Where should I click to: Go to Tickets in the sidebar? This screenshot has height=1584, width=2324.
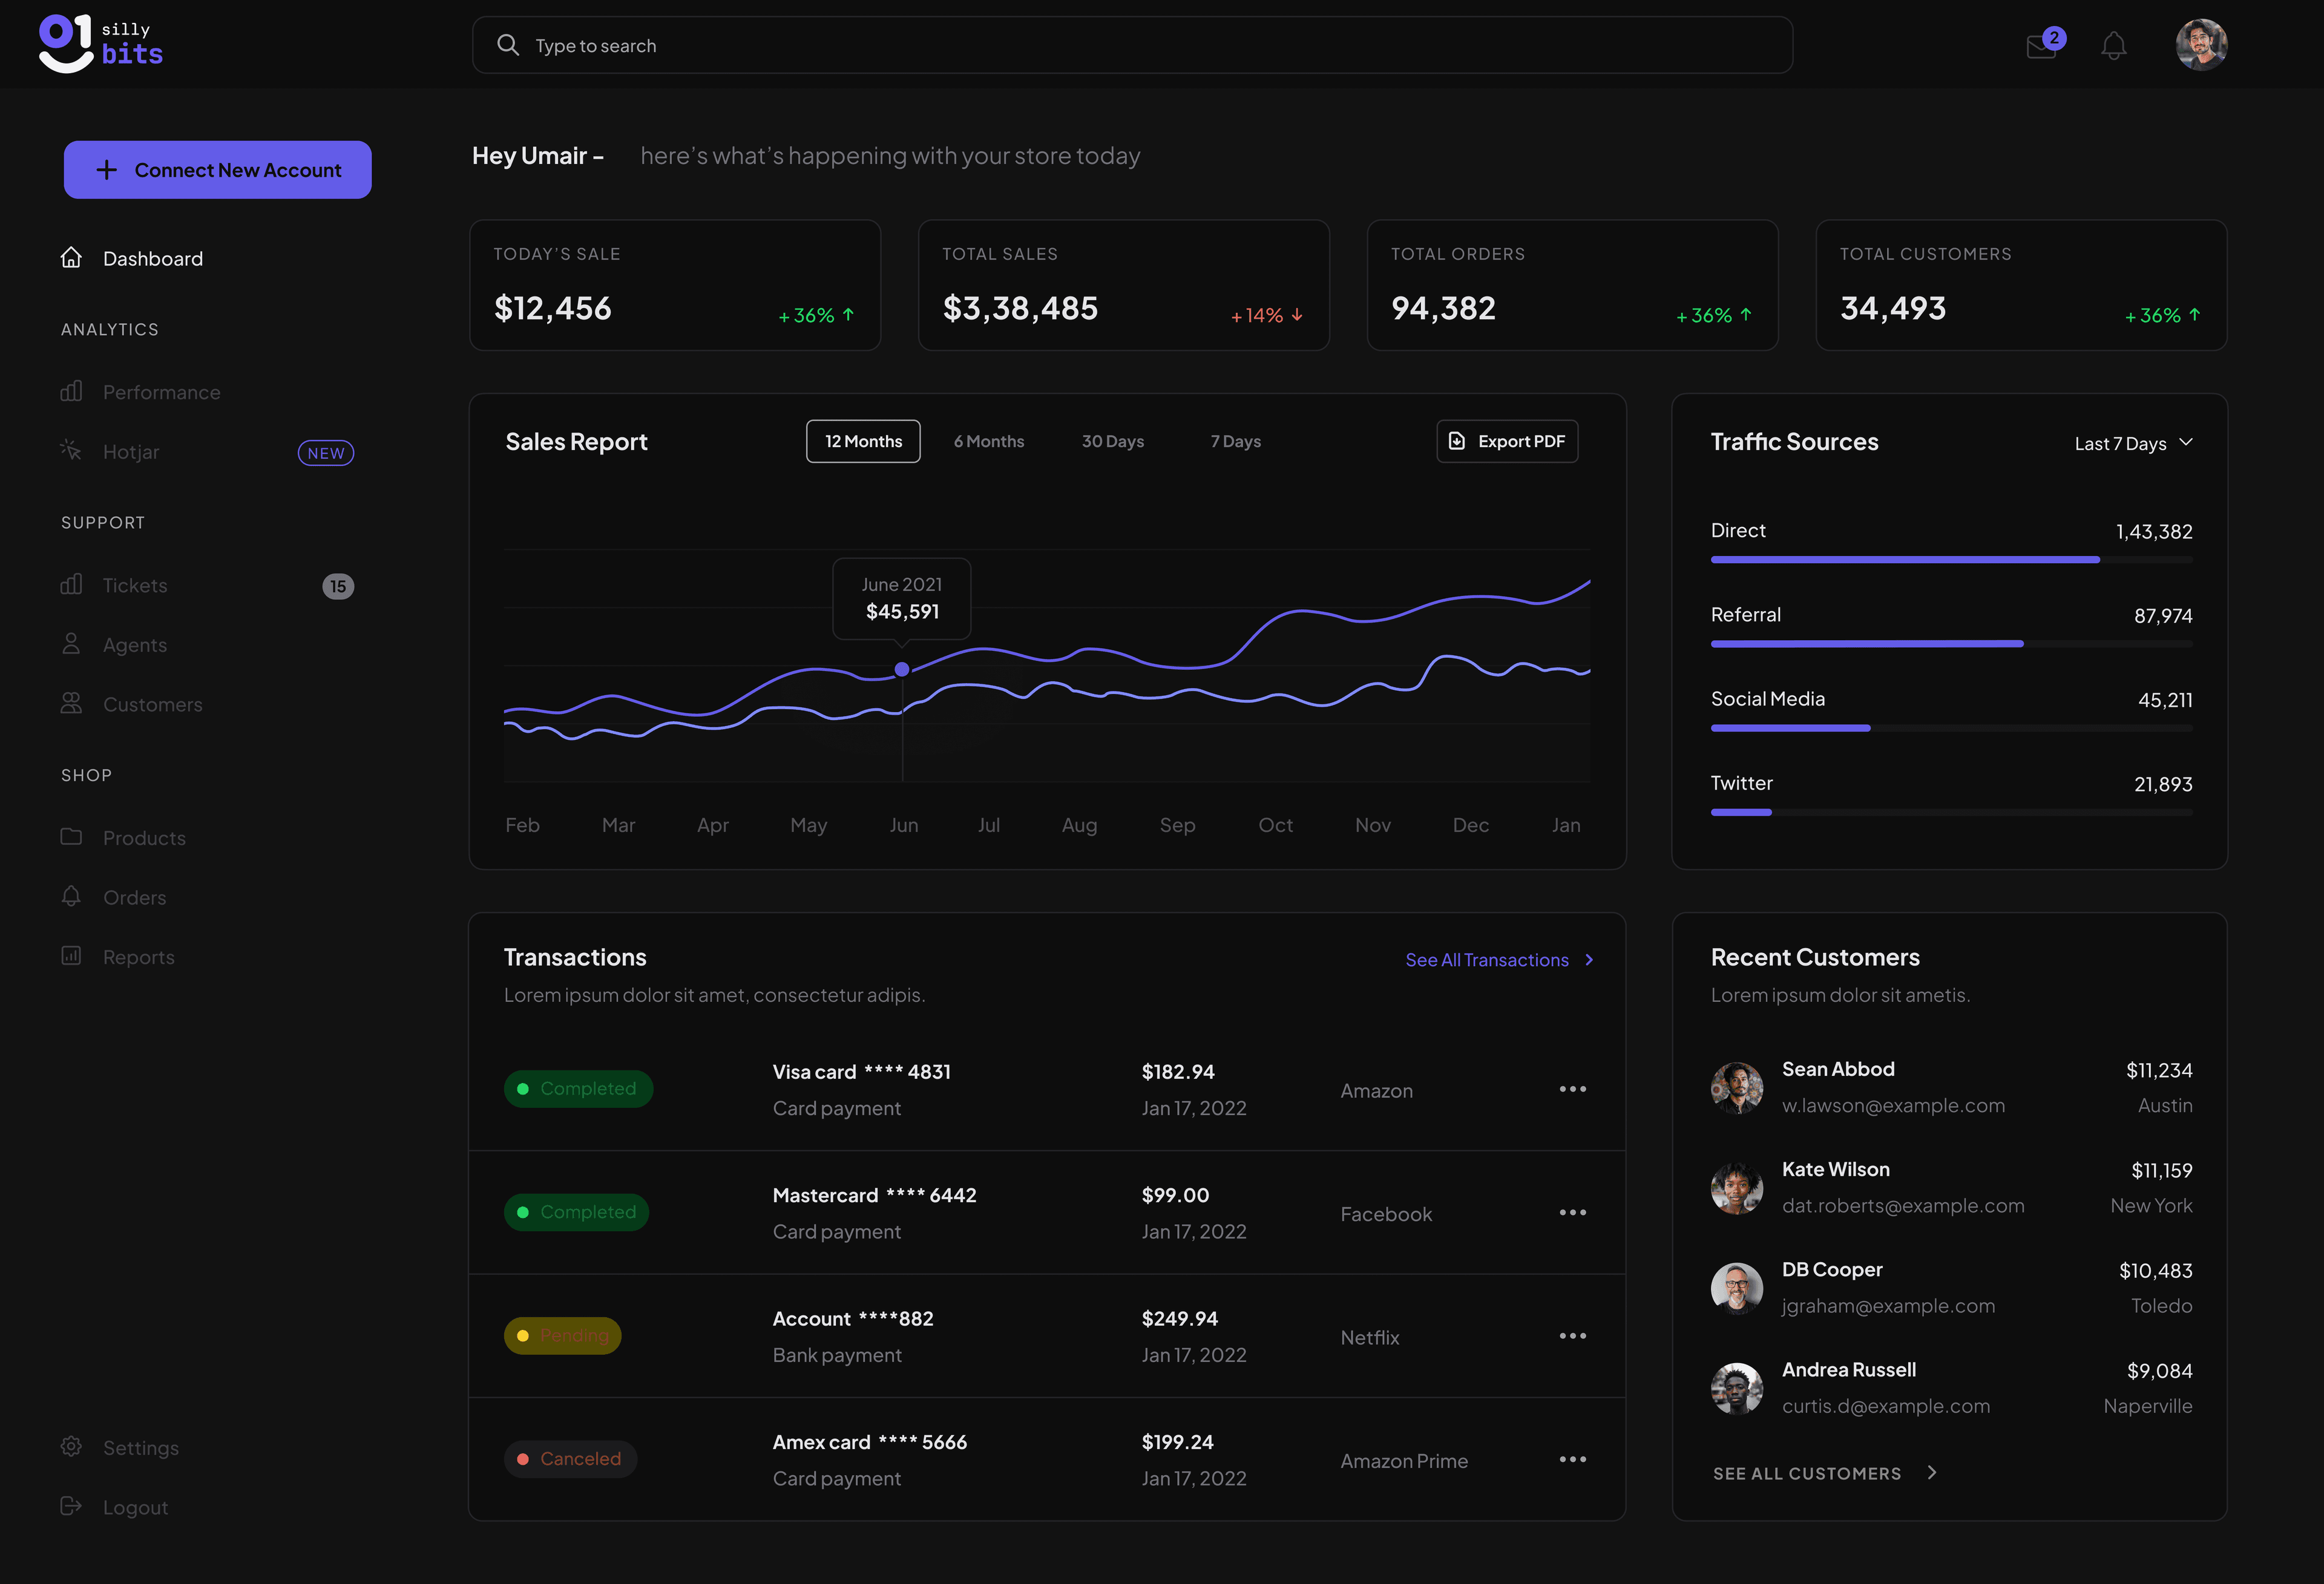pyautogui.click(x=135, y=585)
